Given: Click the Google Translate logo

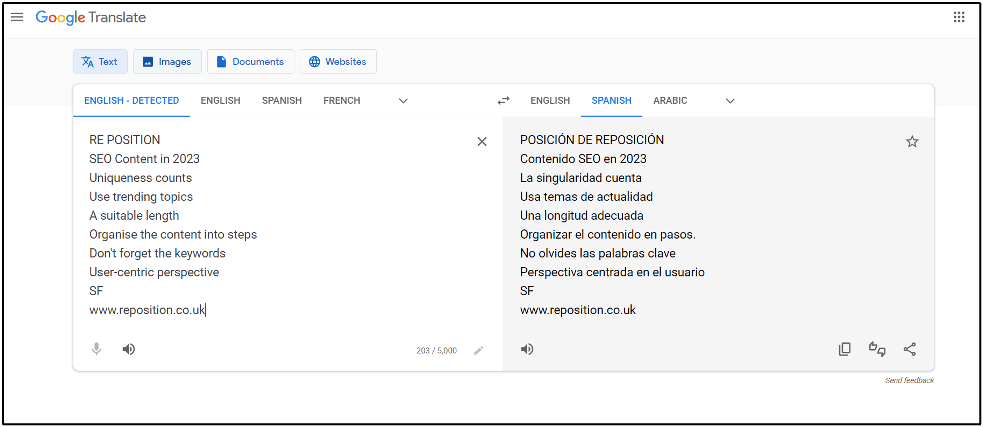Looking at the screenshot, I should pyautogui.click(x=91, y=18).
